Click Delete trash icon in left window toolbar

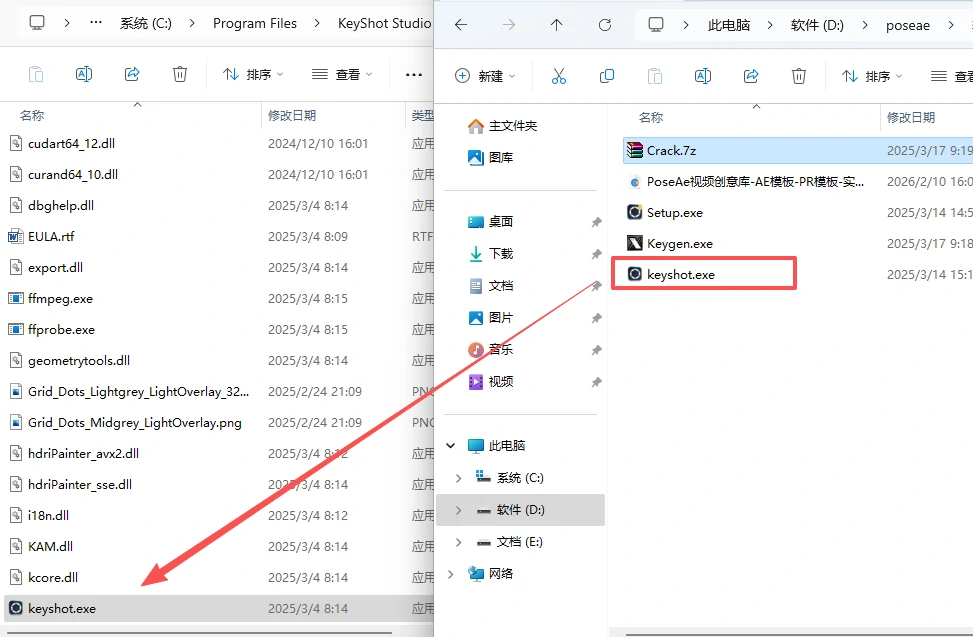pos(179,74)
